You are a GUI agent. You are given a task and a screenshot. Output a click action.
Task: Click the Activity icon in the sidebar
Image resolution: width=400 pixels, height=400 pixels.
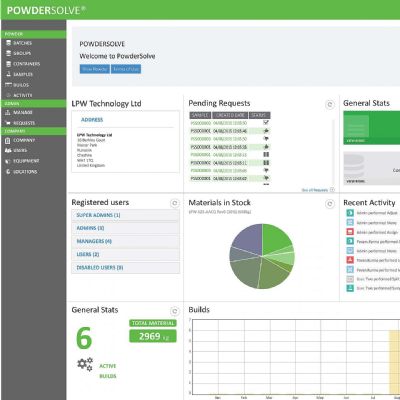(x=9, y=95)
